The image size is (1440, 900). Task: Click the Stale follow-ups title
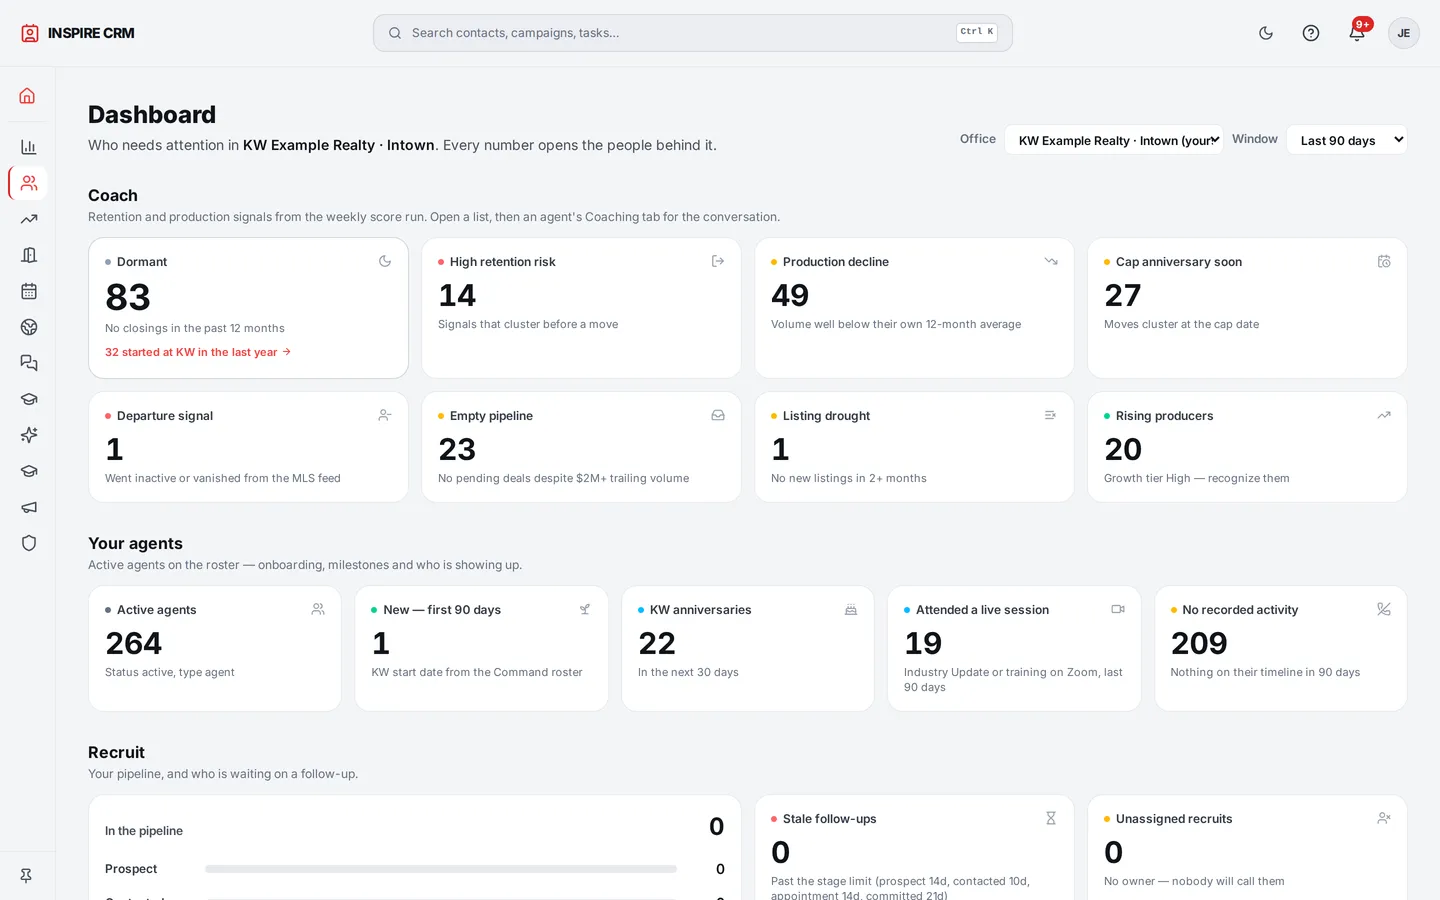click(x=829, y=819)
